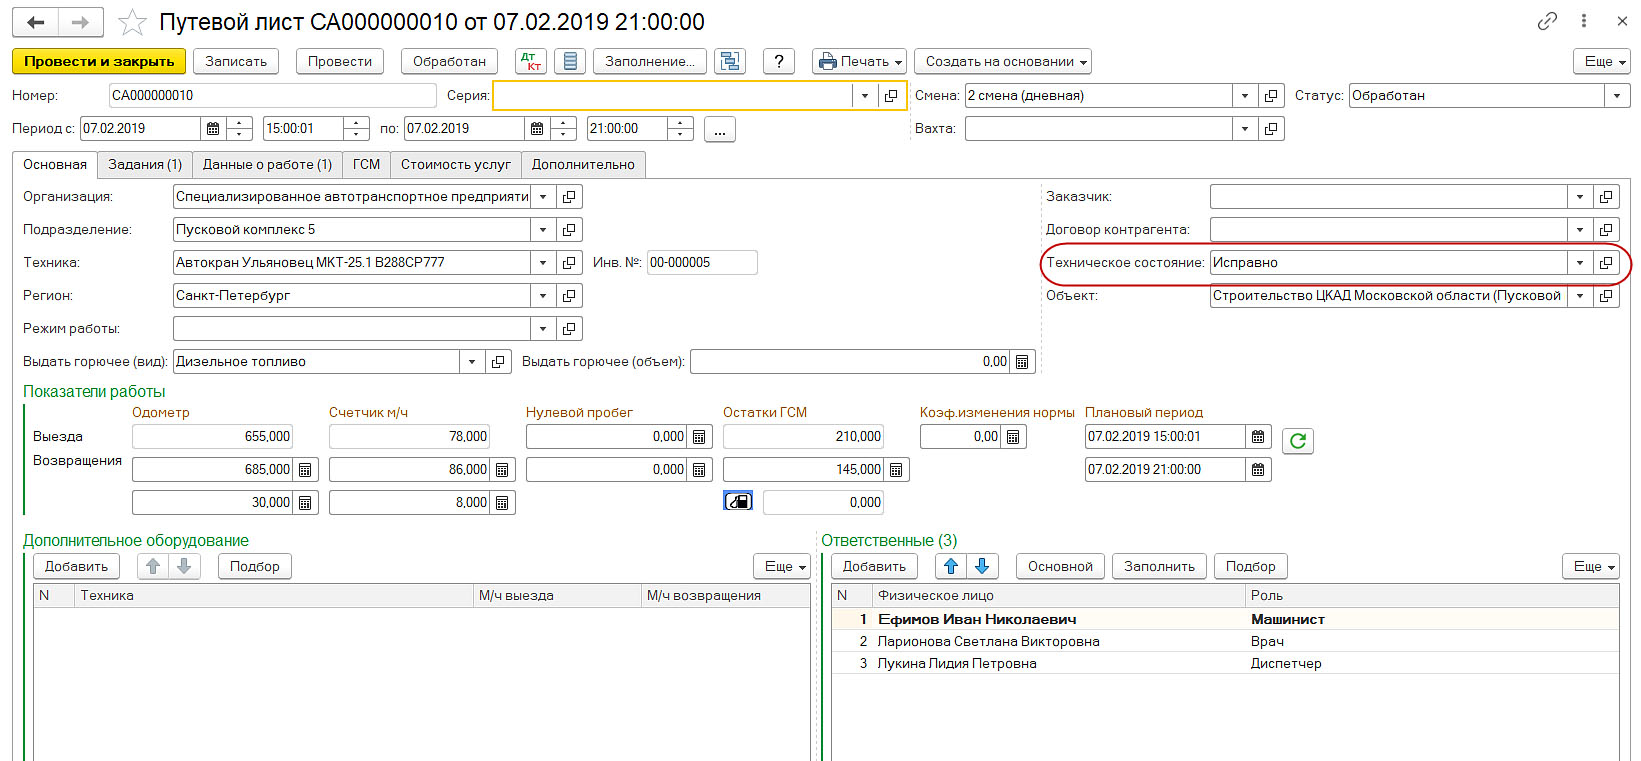This screenshot has height=761, width=1641.
Task: Expand the Подразделение dropdown
Action: coord(543,229)
